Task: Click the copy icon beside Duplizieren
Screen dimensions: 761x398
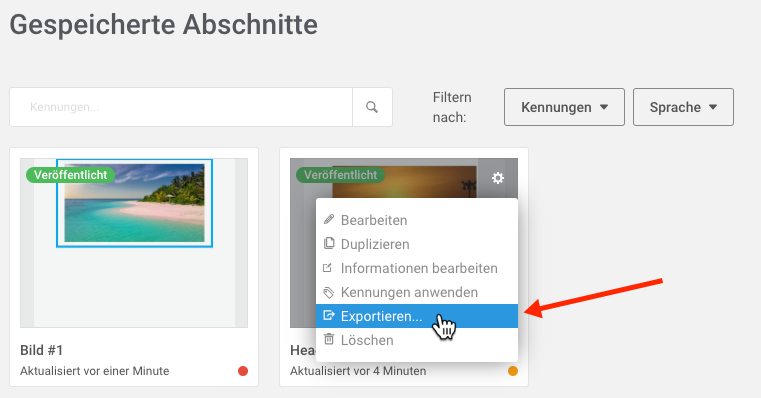Action: coord(329,244)
